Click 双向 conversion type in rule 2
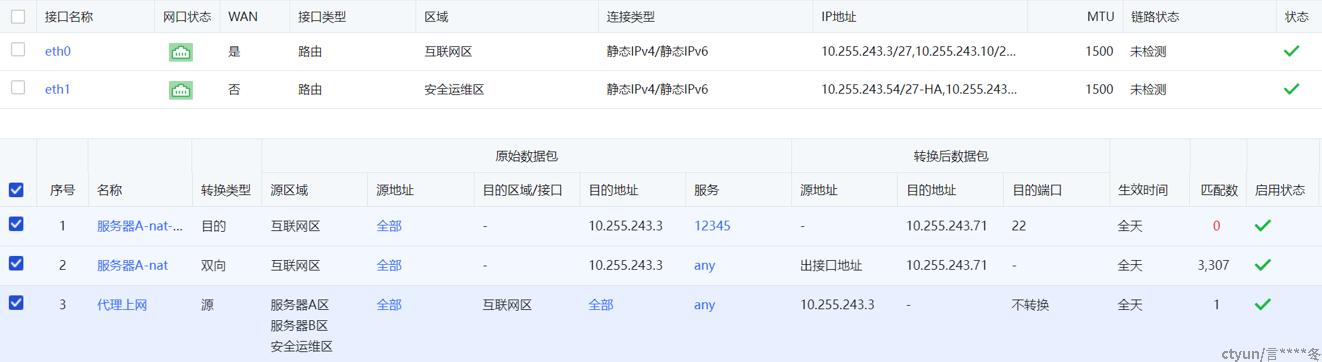The width and height of the screenshot is (1322, 362). (213, 265)
